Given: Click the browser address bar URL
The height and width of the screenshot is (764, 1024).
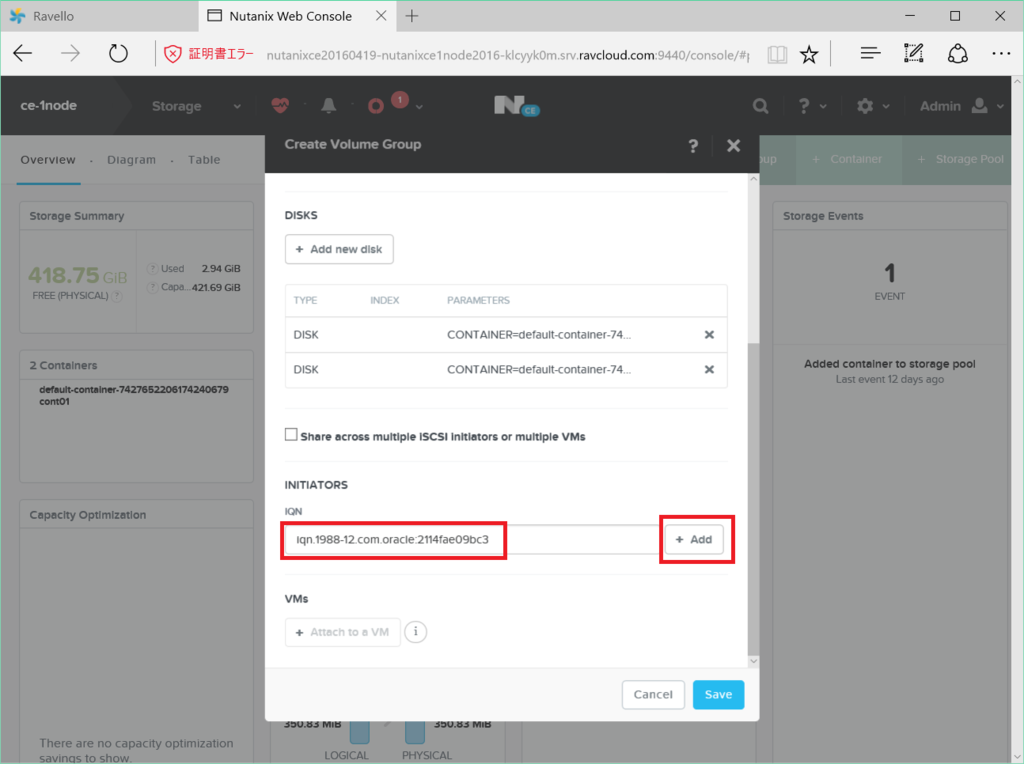Looking at the screenshot, I should coord(507,55).
